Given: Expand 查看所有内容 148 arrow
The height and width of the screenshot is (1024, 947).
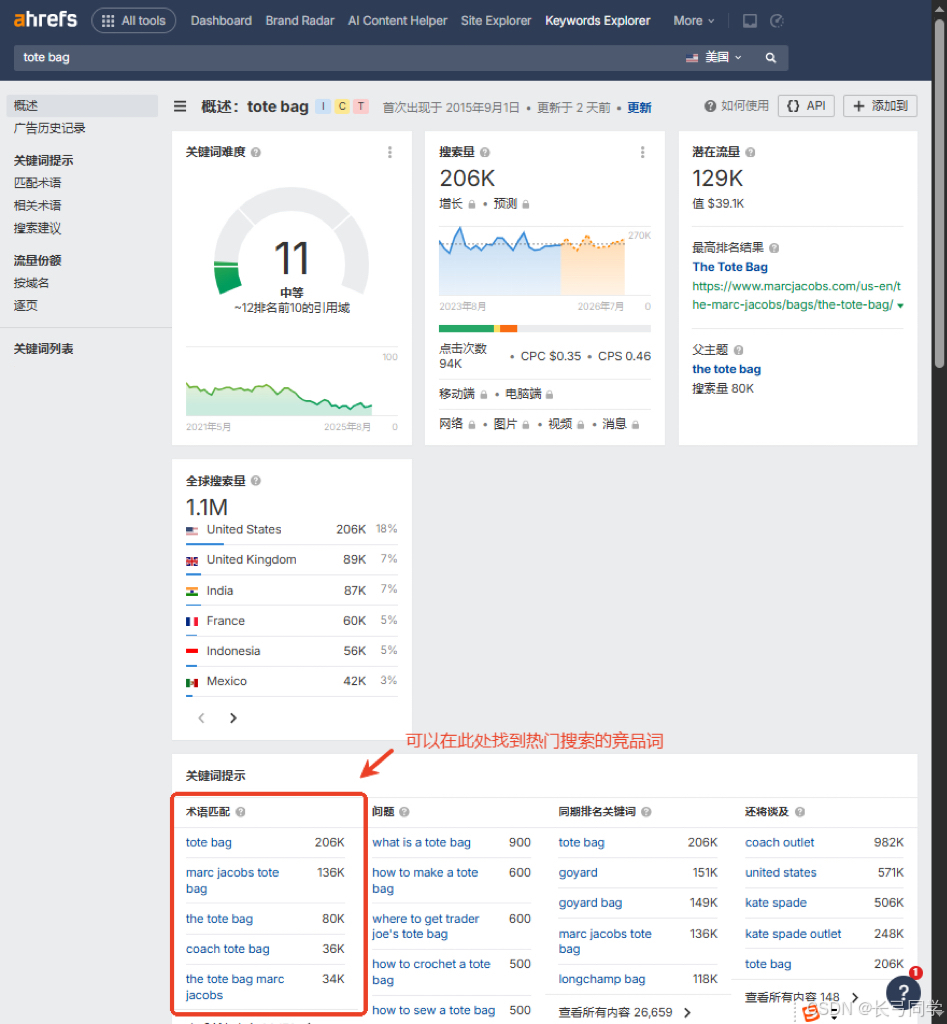Looking at the screenshot, I should 855,997.
